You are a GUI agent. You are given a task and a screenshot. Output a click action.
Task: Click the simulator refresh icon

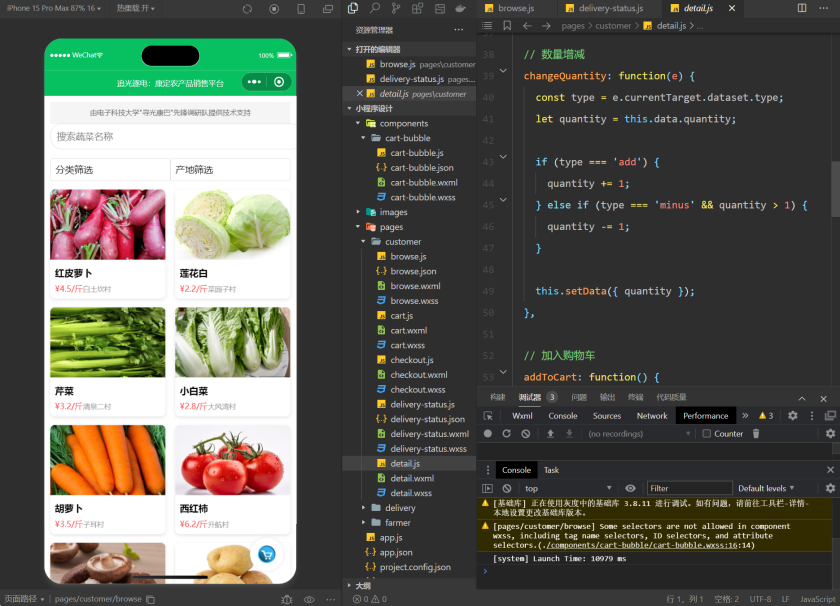click(x=247, y=8)
